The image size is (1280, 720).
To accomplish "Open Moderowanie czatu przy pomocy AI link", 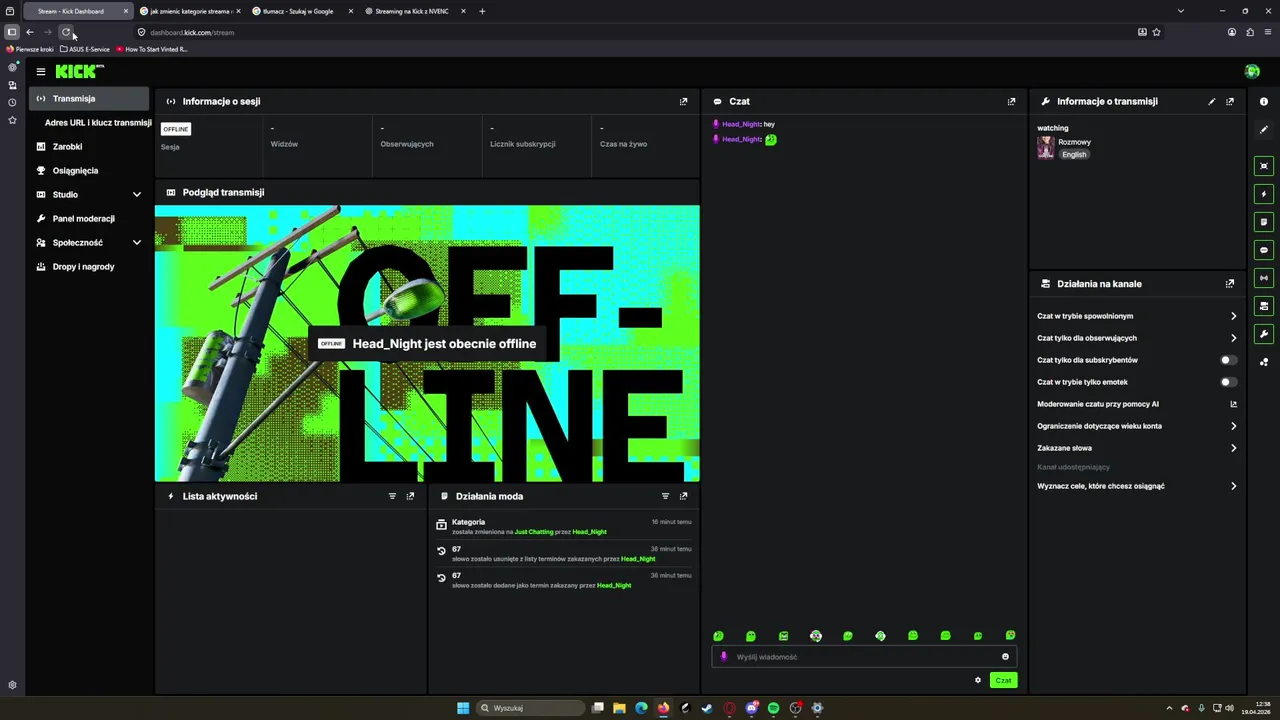I will [x=1137, y=404].
